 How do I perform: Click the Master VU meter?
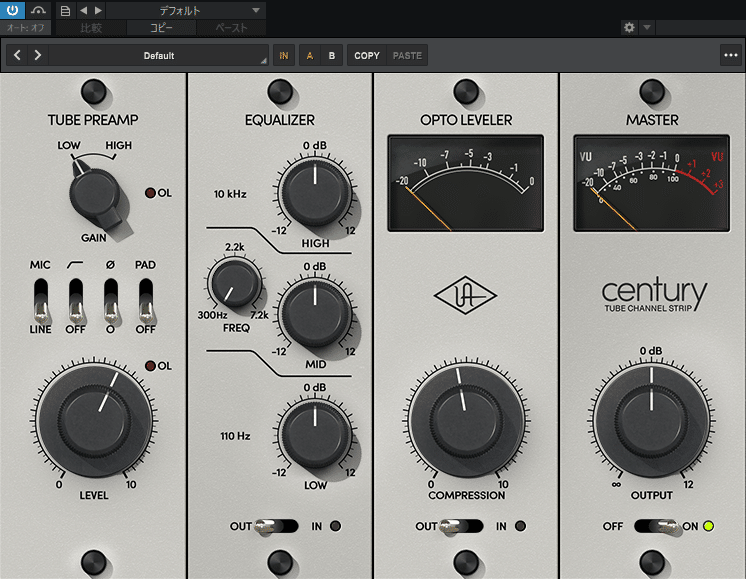click(651, 184)
